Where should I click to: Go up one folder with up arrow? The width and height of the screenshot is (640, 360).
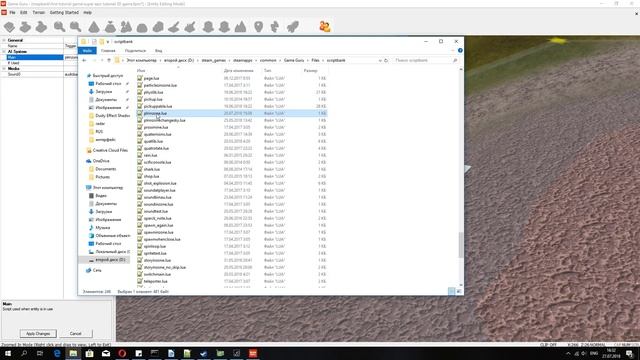click(109, 60)
